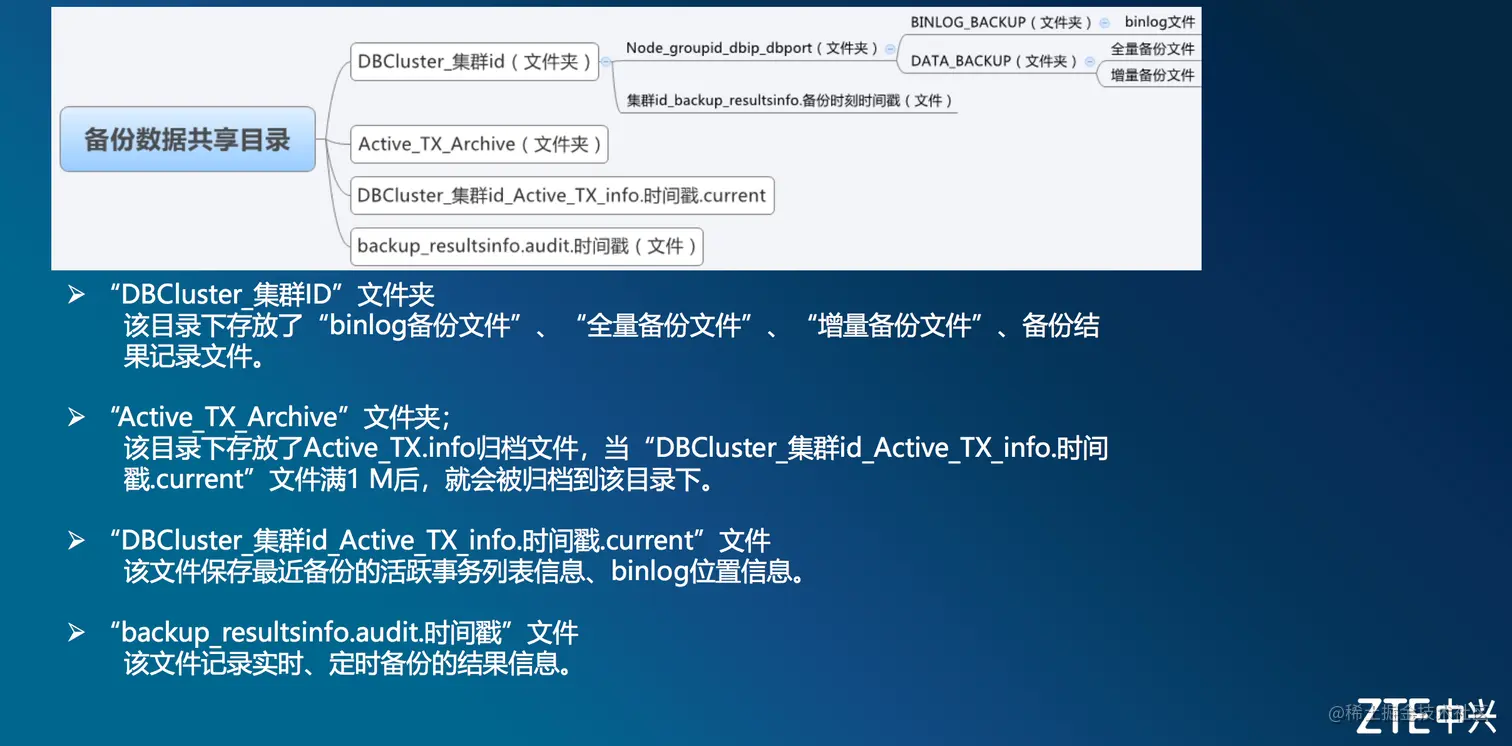The image size is (1512, 746).
Task: Select the 全量备份文件 leaf node
Action: [x=1152, y=49]
